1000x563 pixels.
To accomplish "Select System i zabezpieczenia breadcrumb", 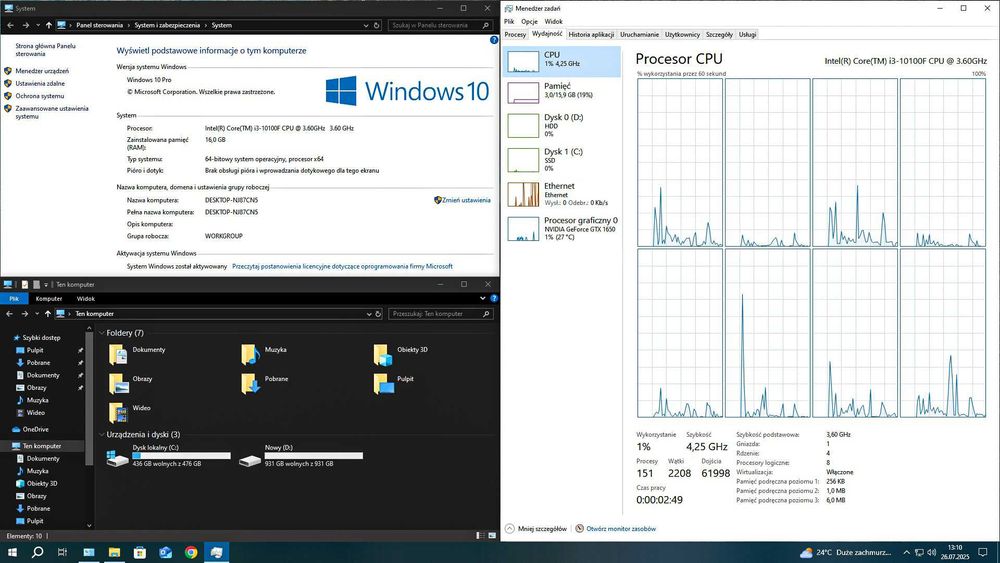I will tap(167, 26).
